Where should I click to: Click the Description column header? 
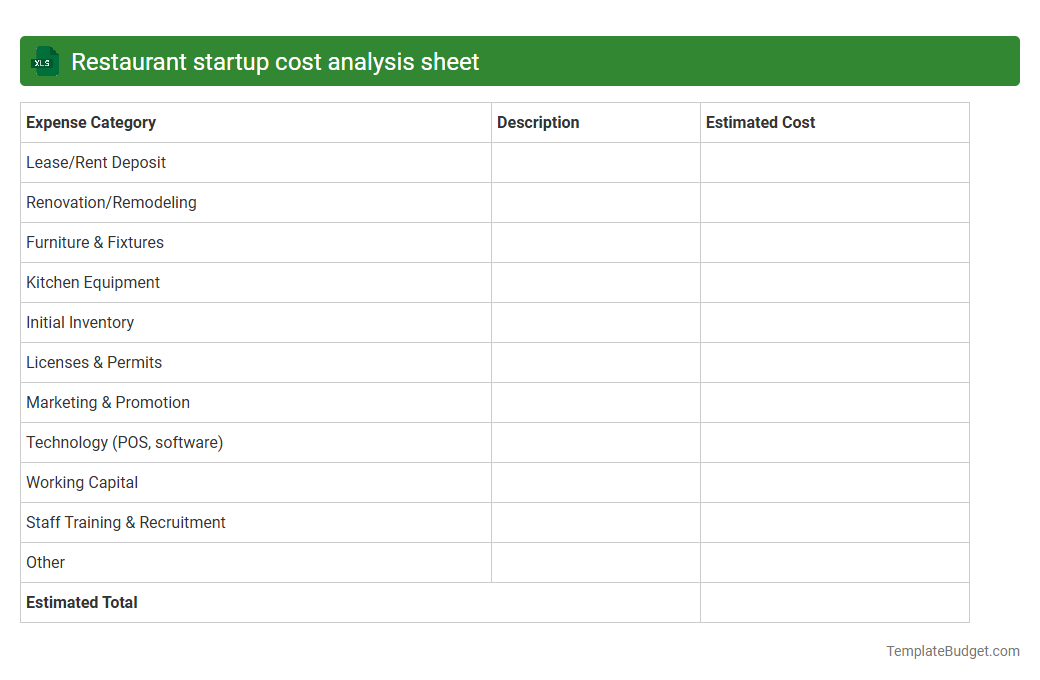tap(537, 122)
